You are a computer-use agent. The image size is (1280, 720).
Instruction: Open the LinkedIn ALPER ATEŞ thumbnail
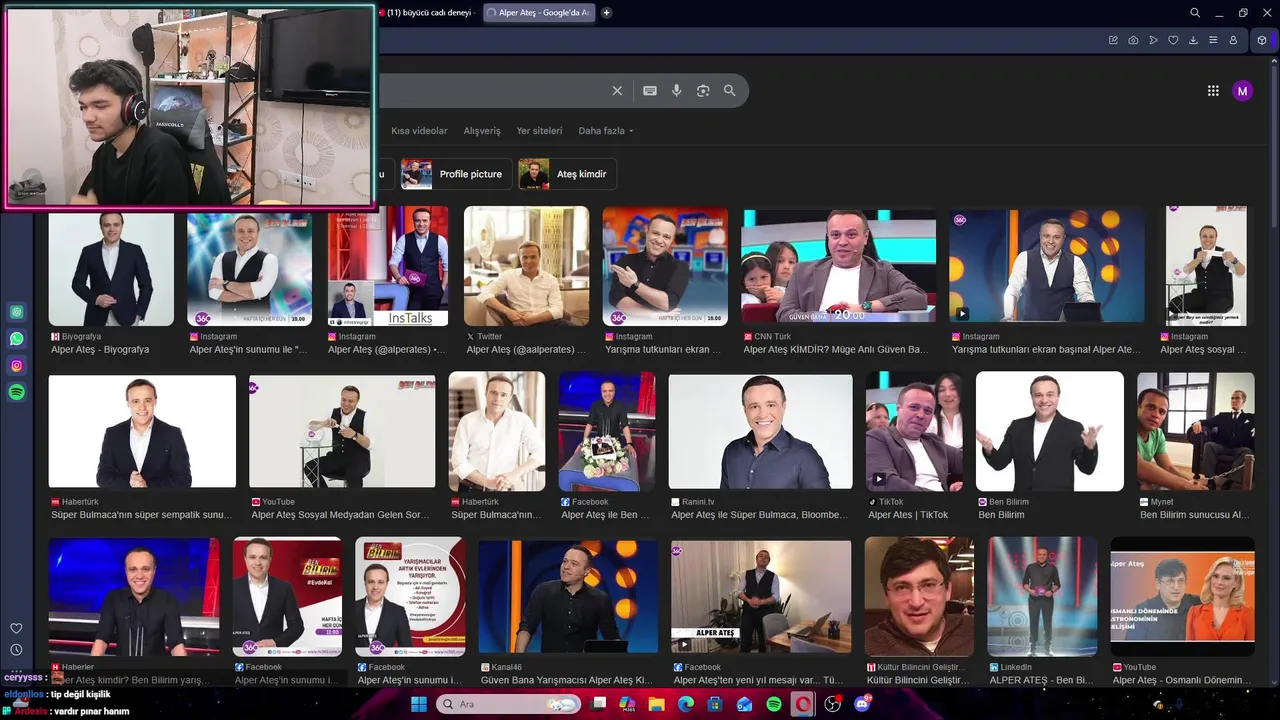point(1043,597)
